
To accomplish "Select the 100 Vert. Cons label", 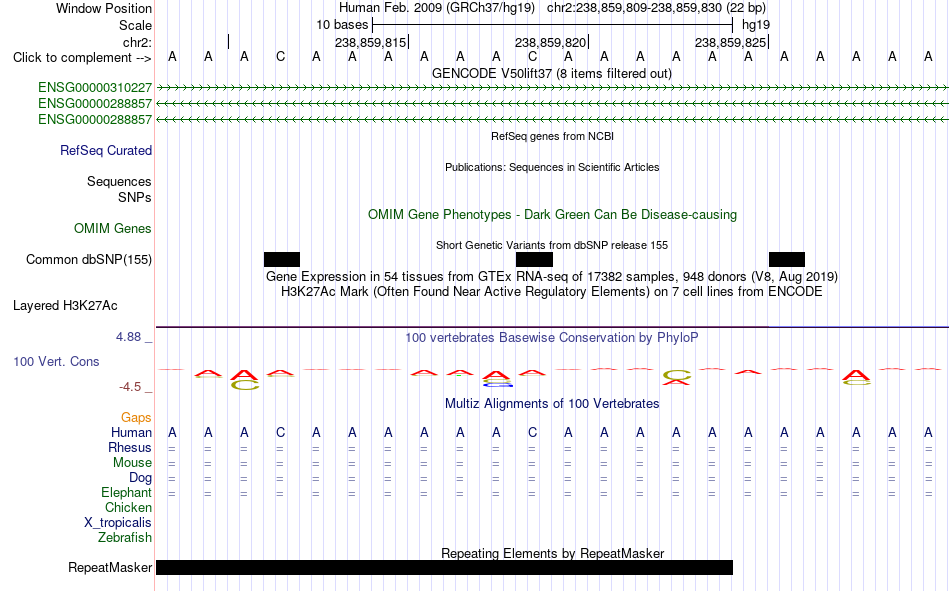I will point(56,361).
